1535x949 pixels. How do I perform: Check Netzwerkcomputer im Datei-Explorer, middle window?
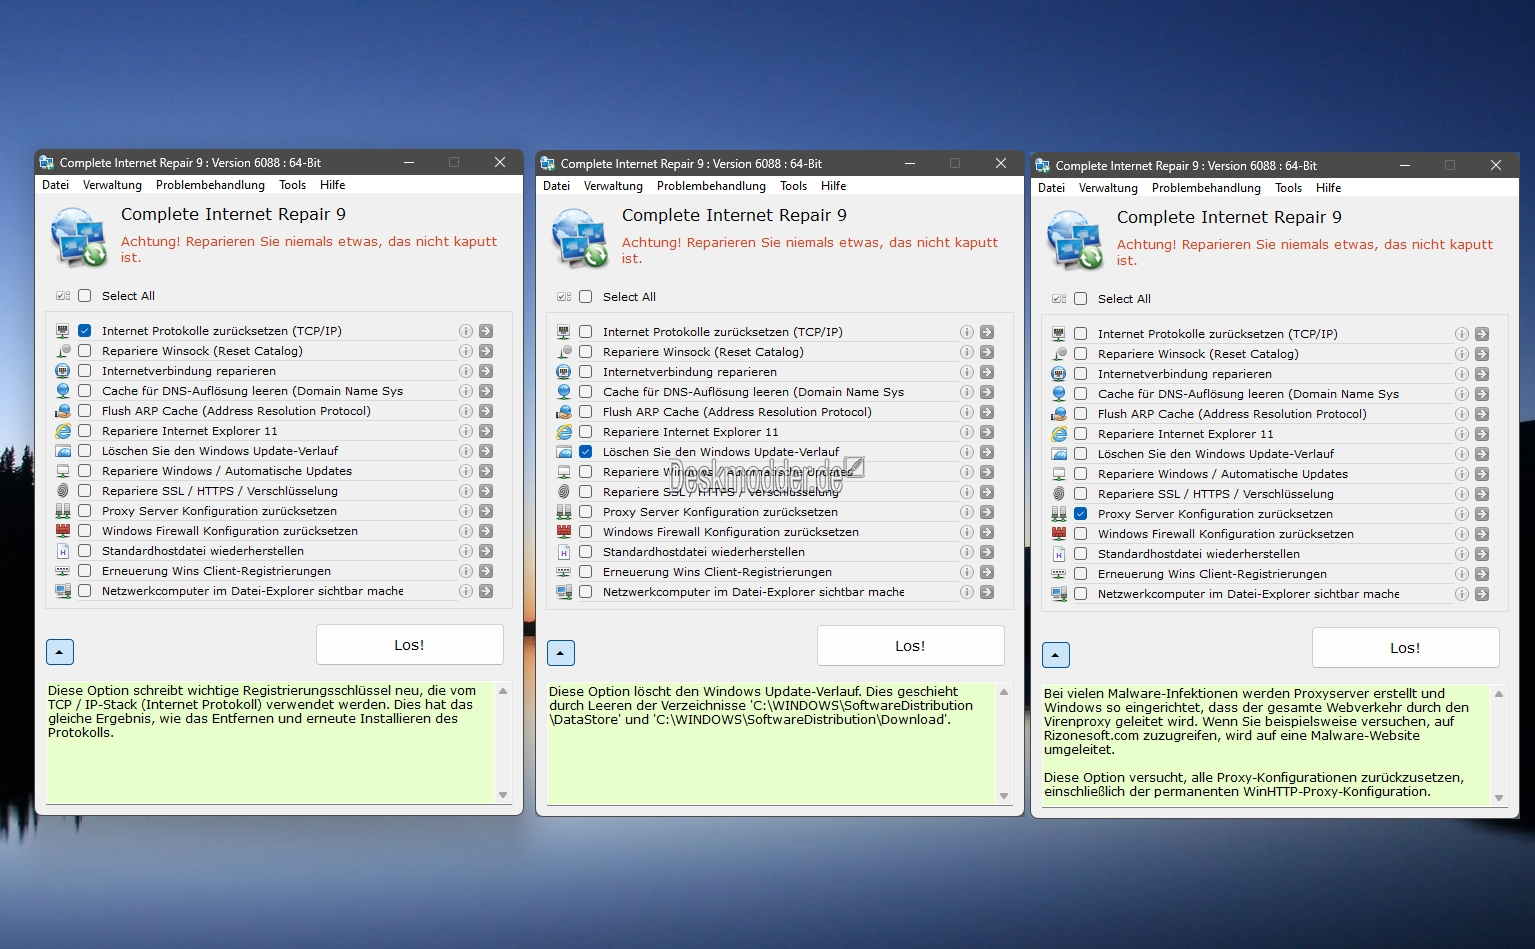[x=586, y=592]
